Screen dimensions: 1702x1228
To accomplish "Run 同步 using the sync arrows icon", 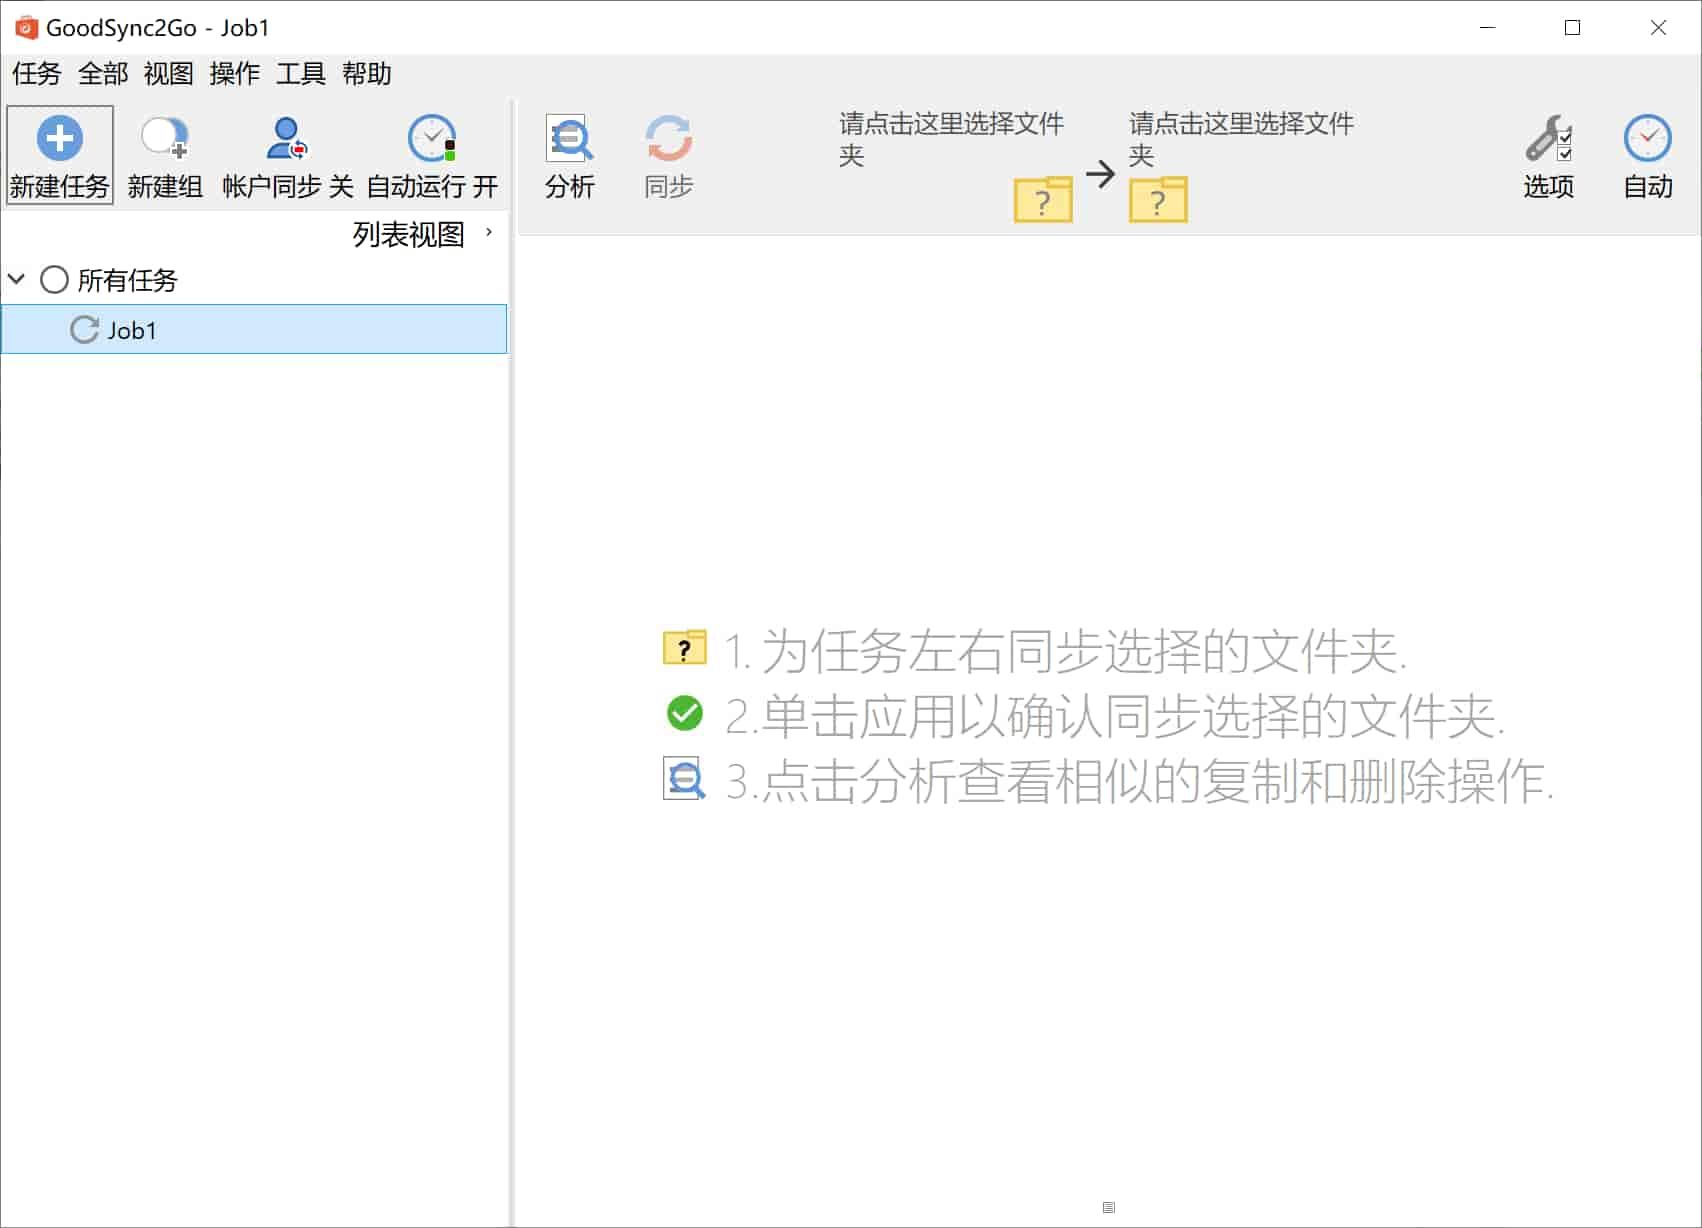I will pyautogui.click(x=668, y=140).
